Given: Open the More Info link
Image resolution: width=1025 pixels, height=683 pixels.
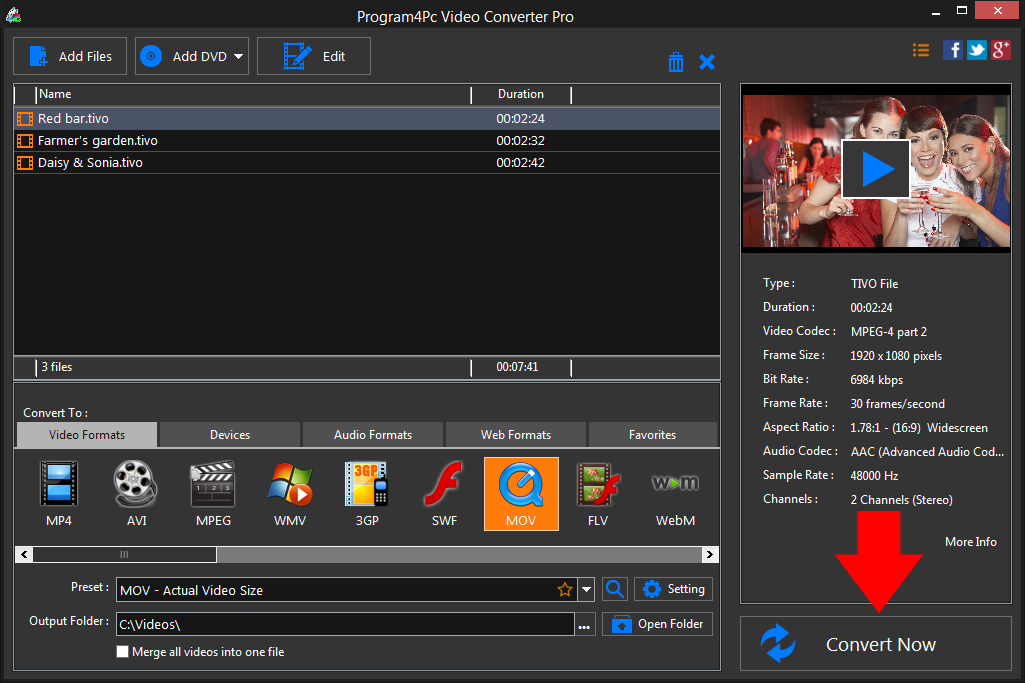Looking at the screenshot, I should (971, 542).
